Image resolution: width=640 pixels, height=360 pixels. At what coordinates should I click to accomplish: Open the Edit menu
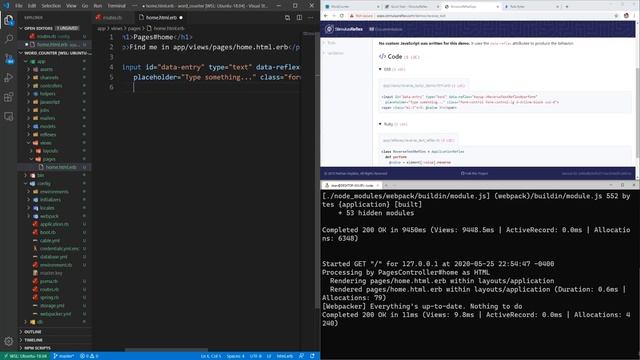(32, 6)
